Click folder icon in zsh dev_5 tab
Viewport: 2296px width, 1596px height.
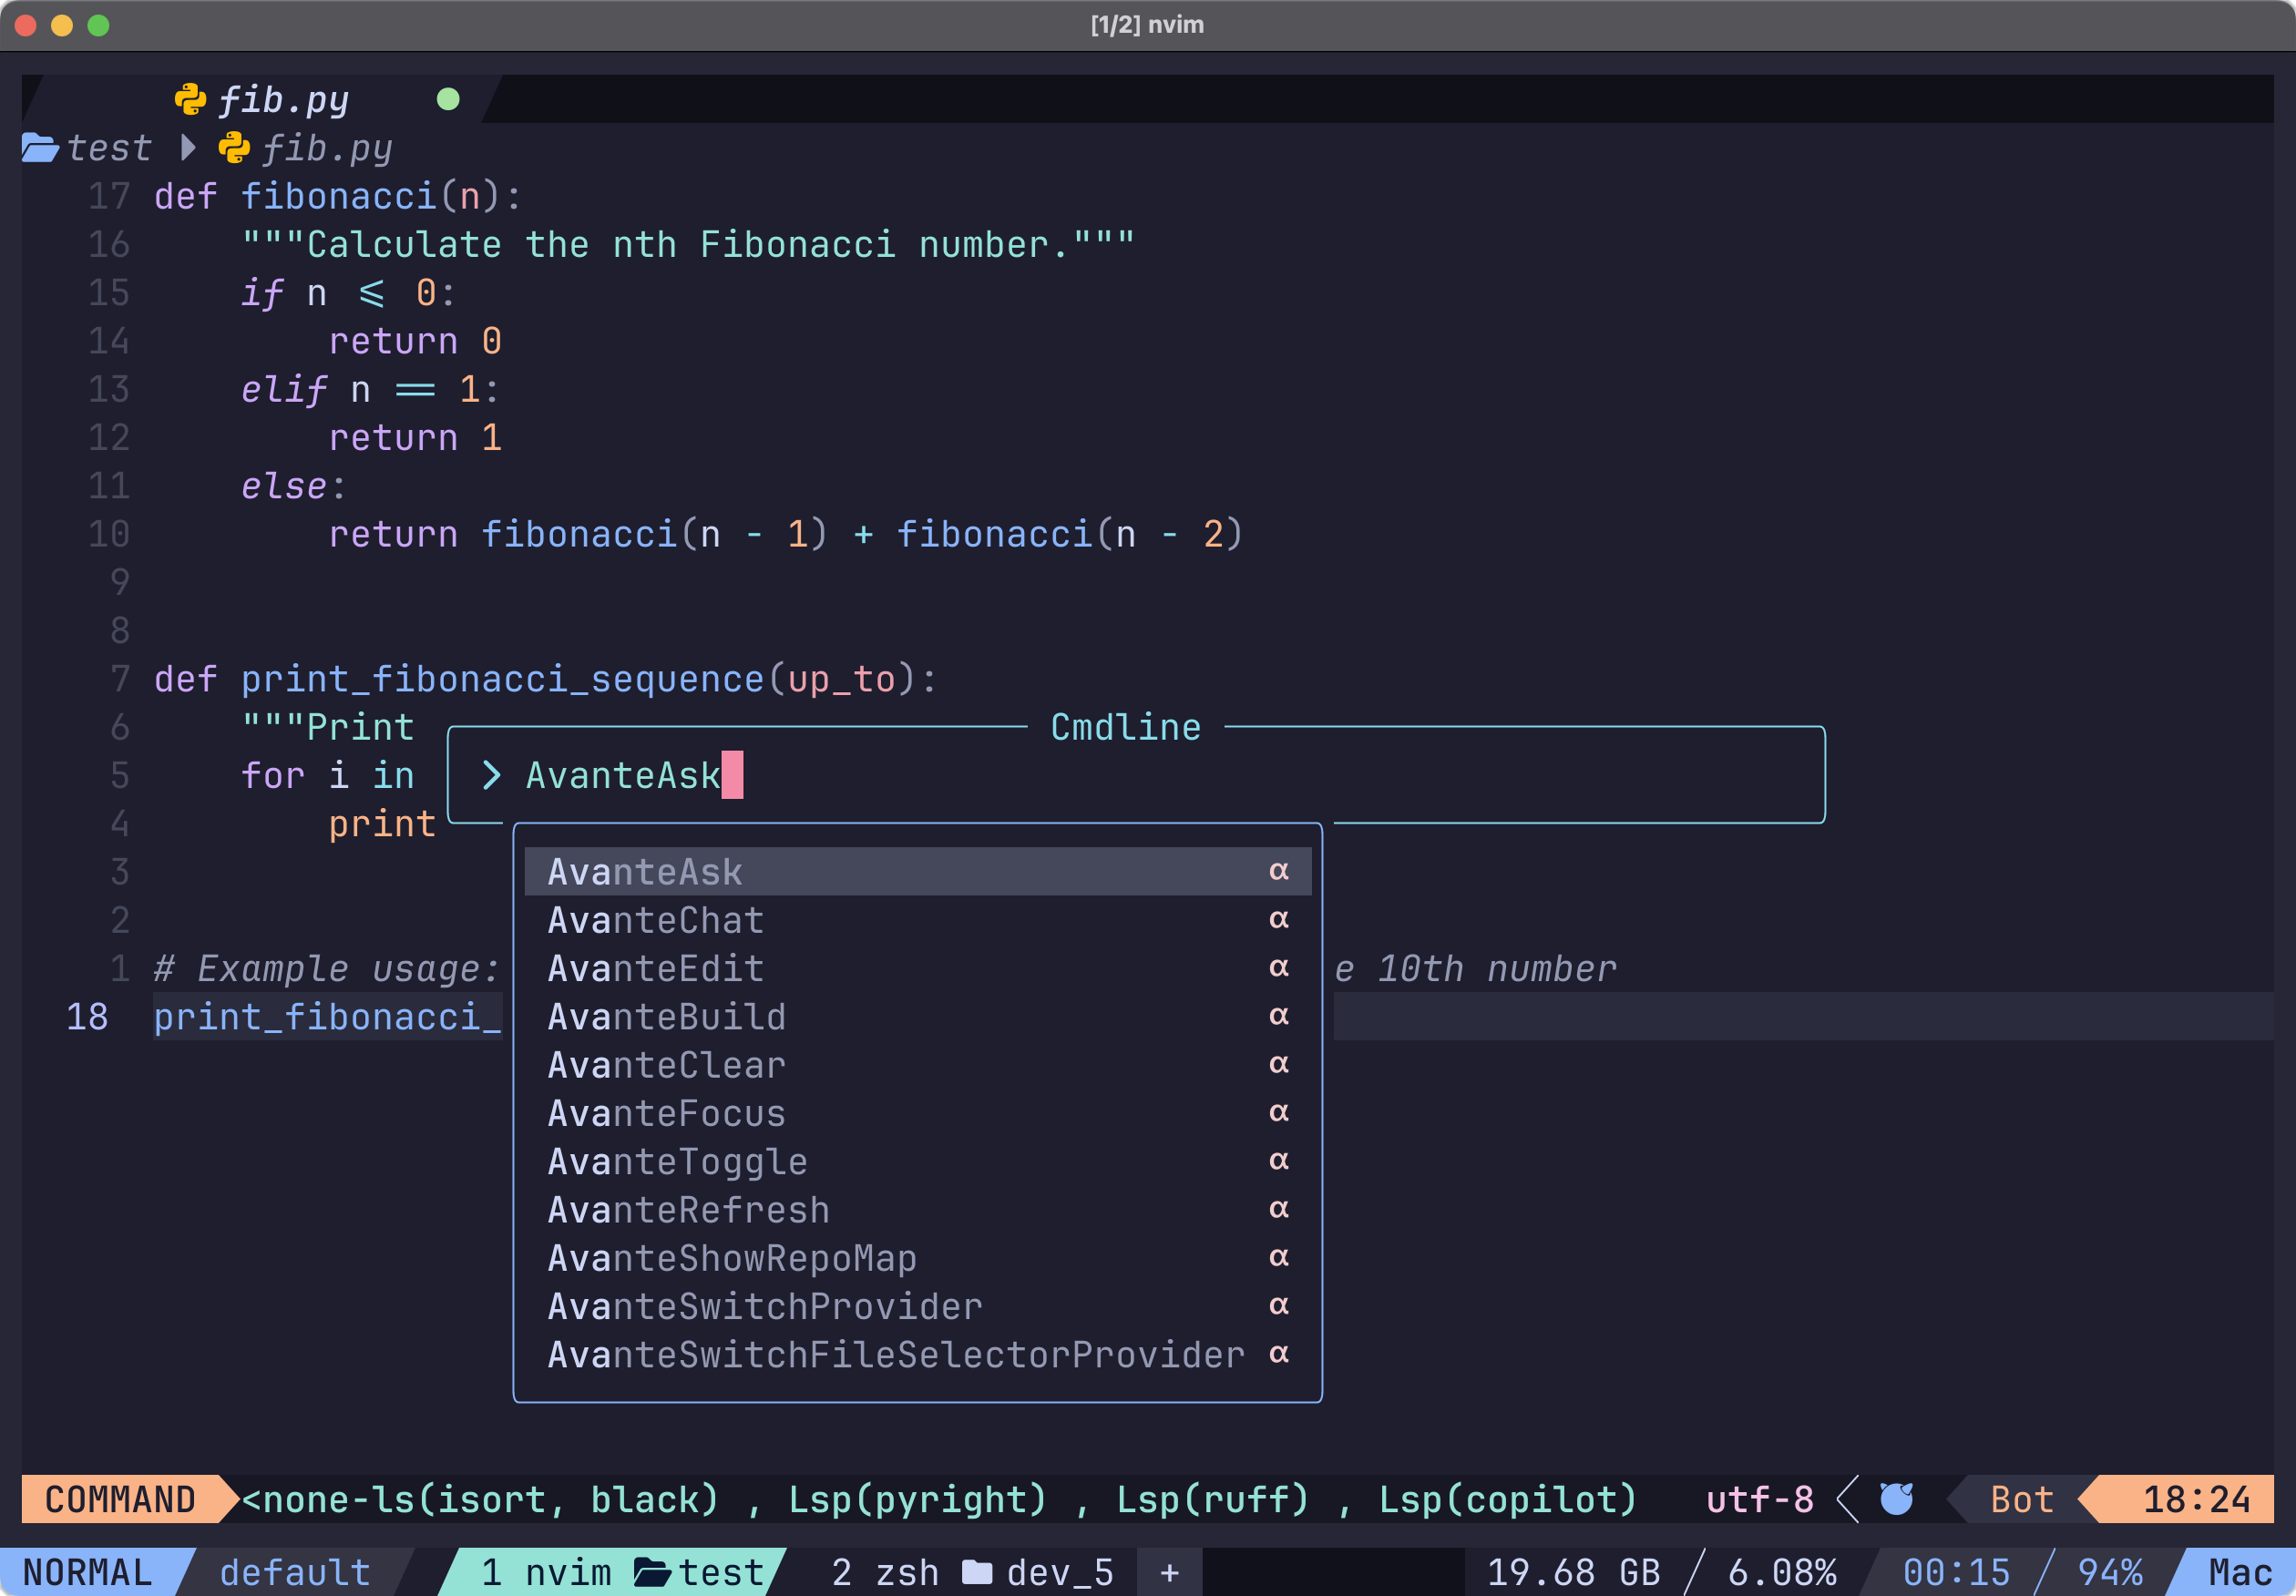point(977,1572)
